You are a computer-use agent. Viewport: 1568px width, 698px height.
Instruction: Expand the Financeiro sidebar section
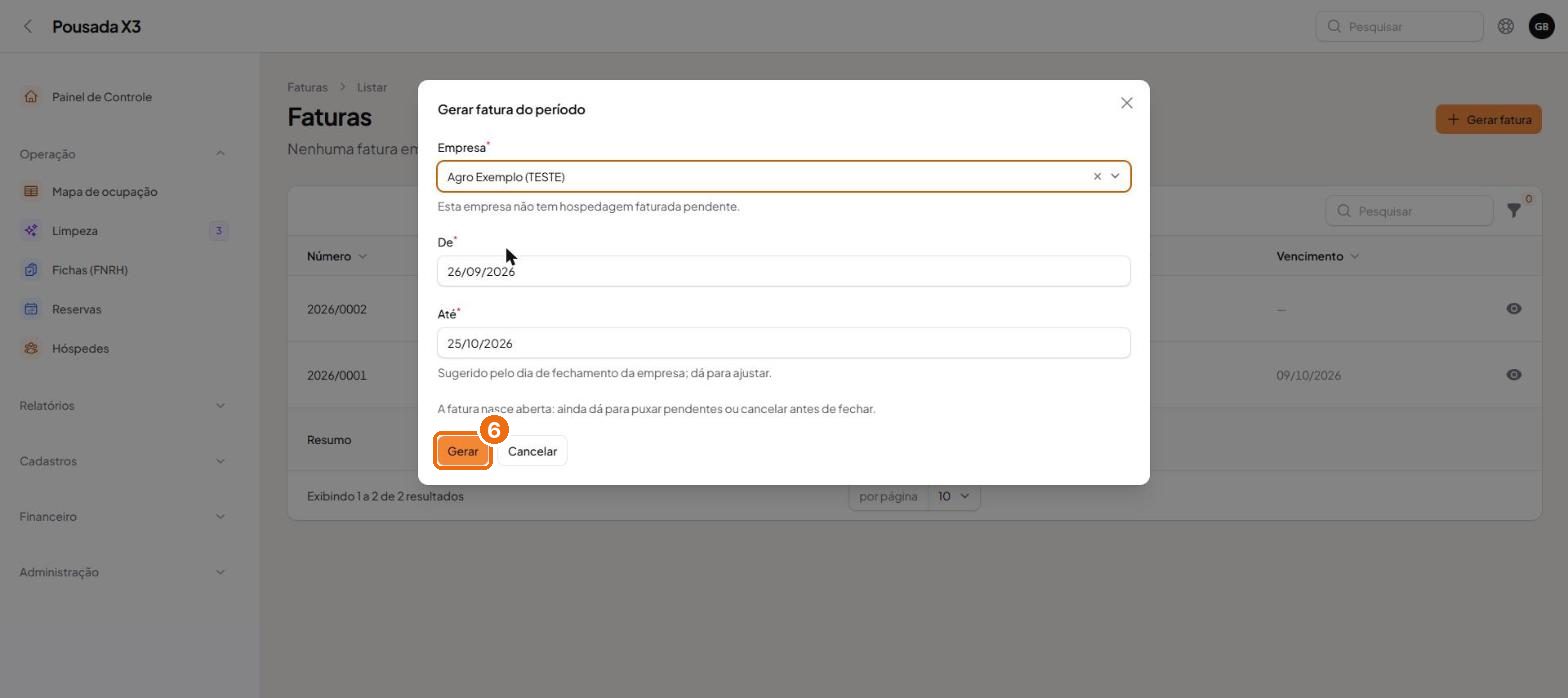pyautogui.click(x=122, y=517)
